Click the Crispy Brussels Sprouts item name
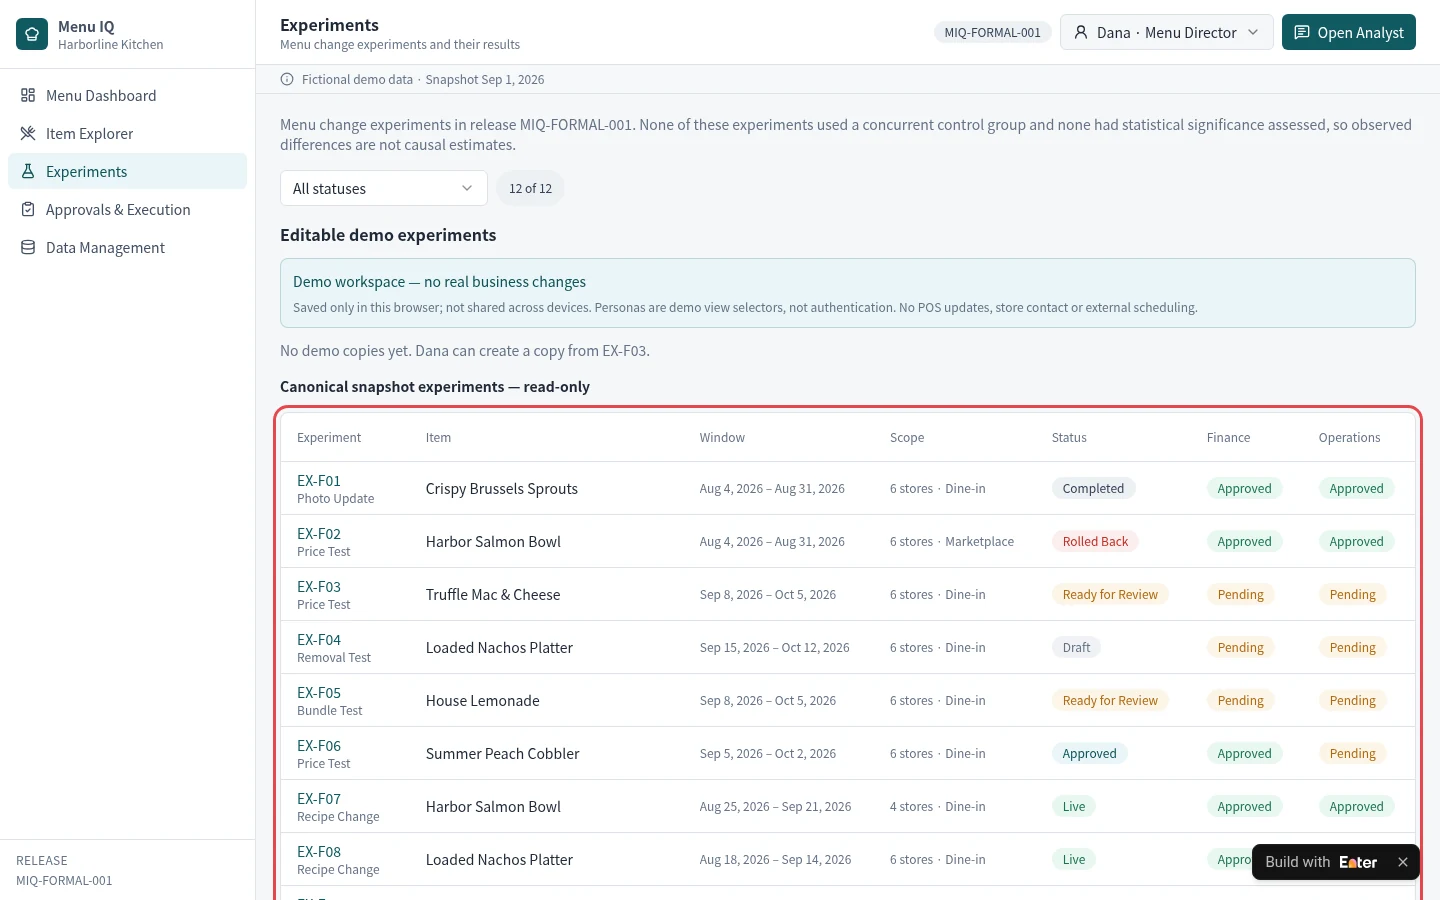 tap(502, 488)
